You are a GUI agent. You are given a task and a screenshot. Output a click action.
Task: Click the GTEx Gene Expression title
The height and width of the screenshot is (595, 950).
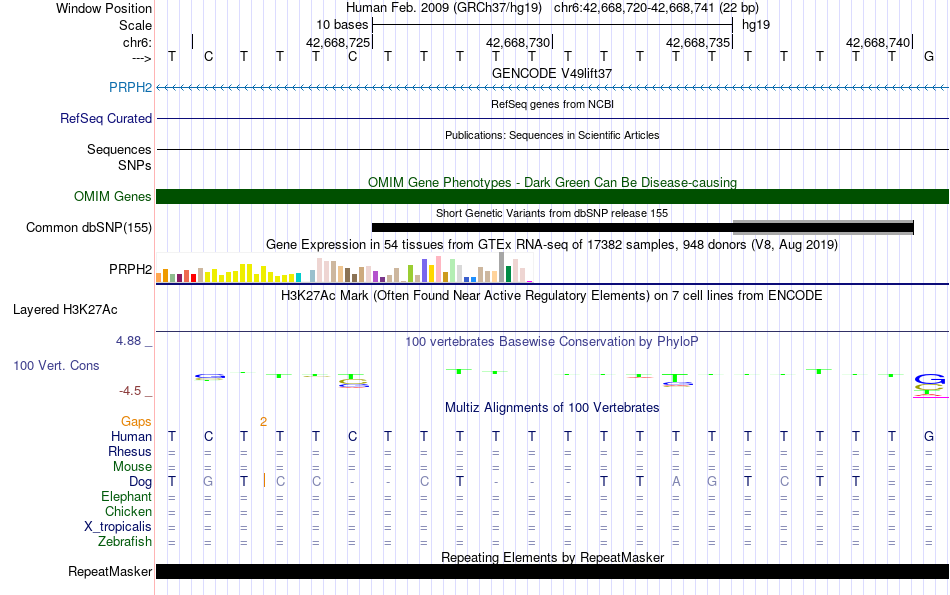(x=552, y=245)
